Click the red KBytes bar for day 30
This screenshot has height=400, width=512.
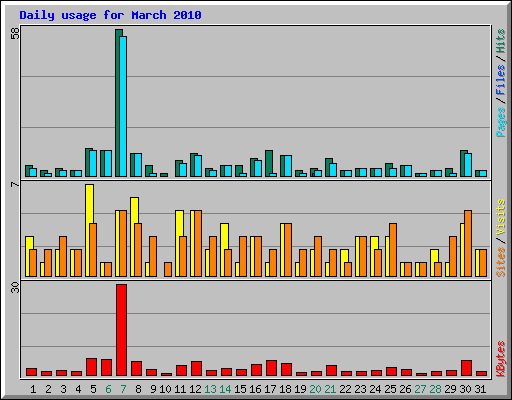pos(466,368)
